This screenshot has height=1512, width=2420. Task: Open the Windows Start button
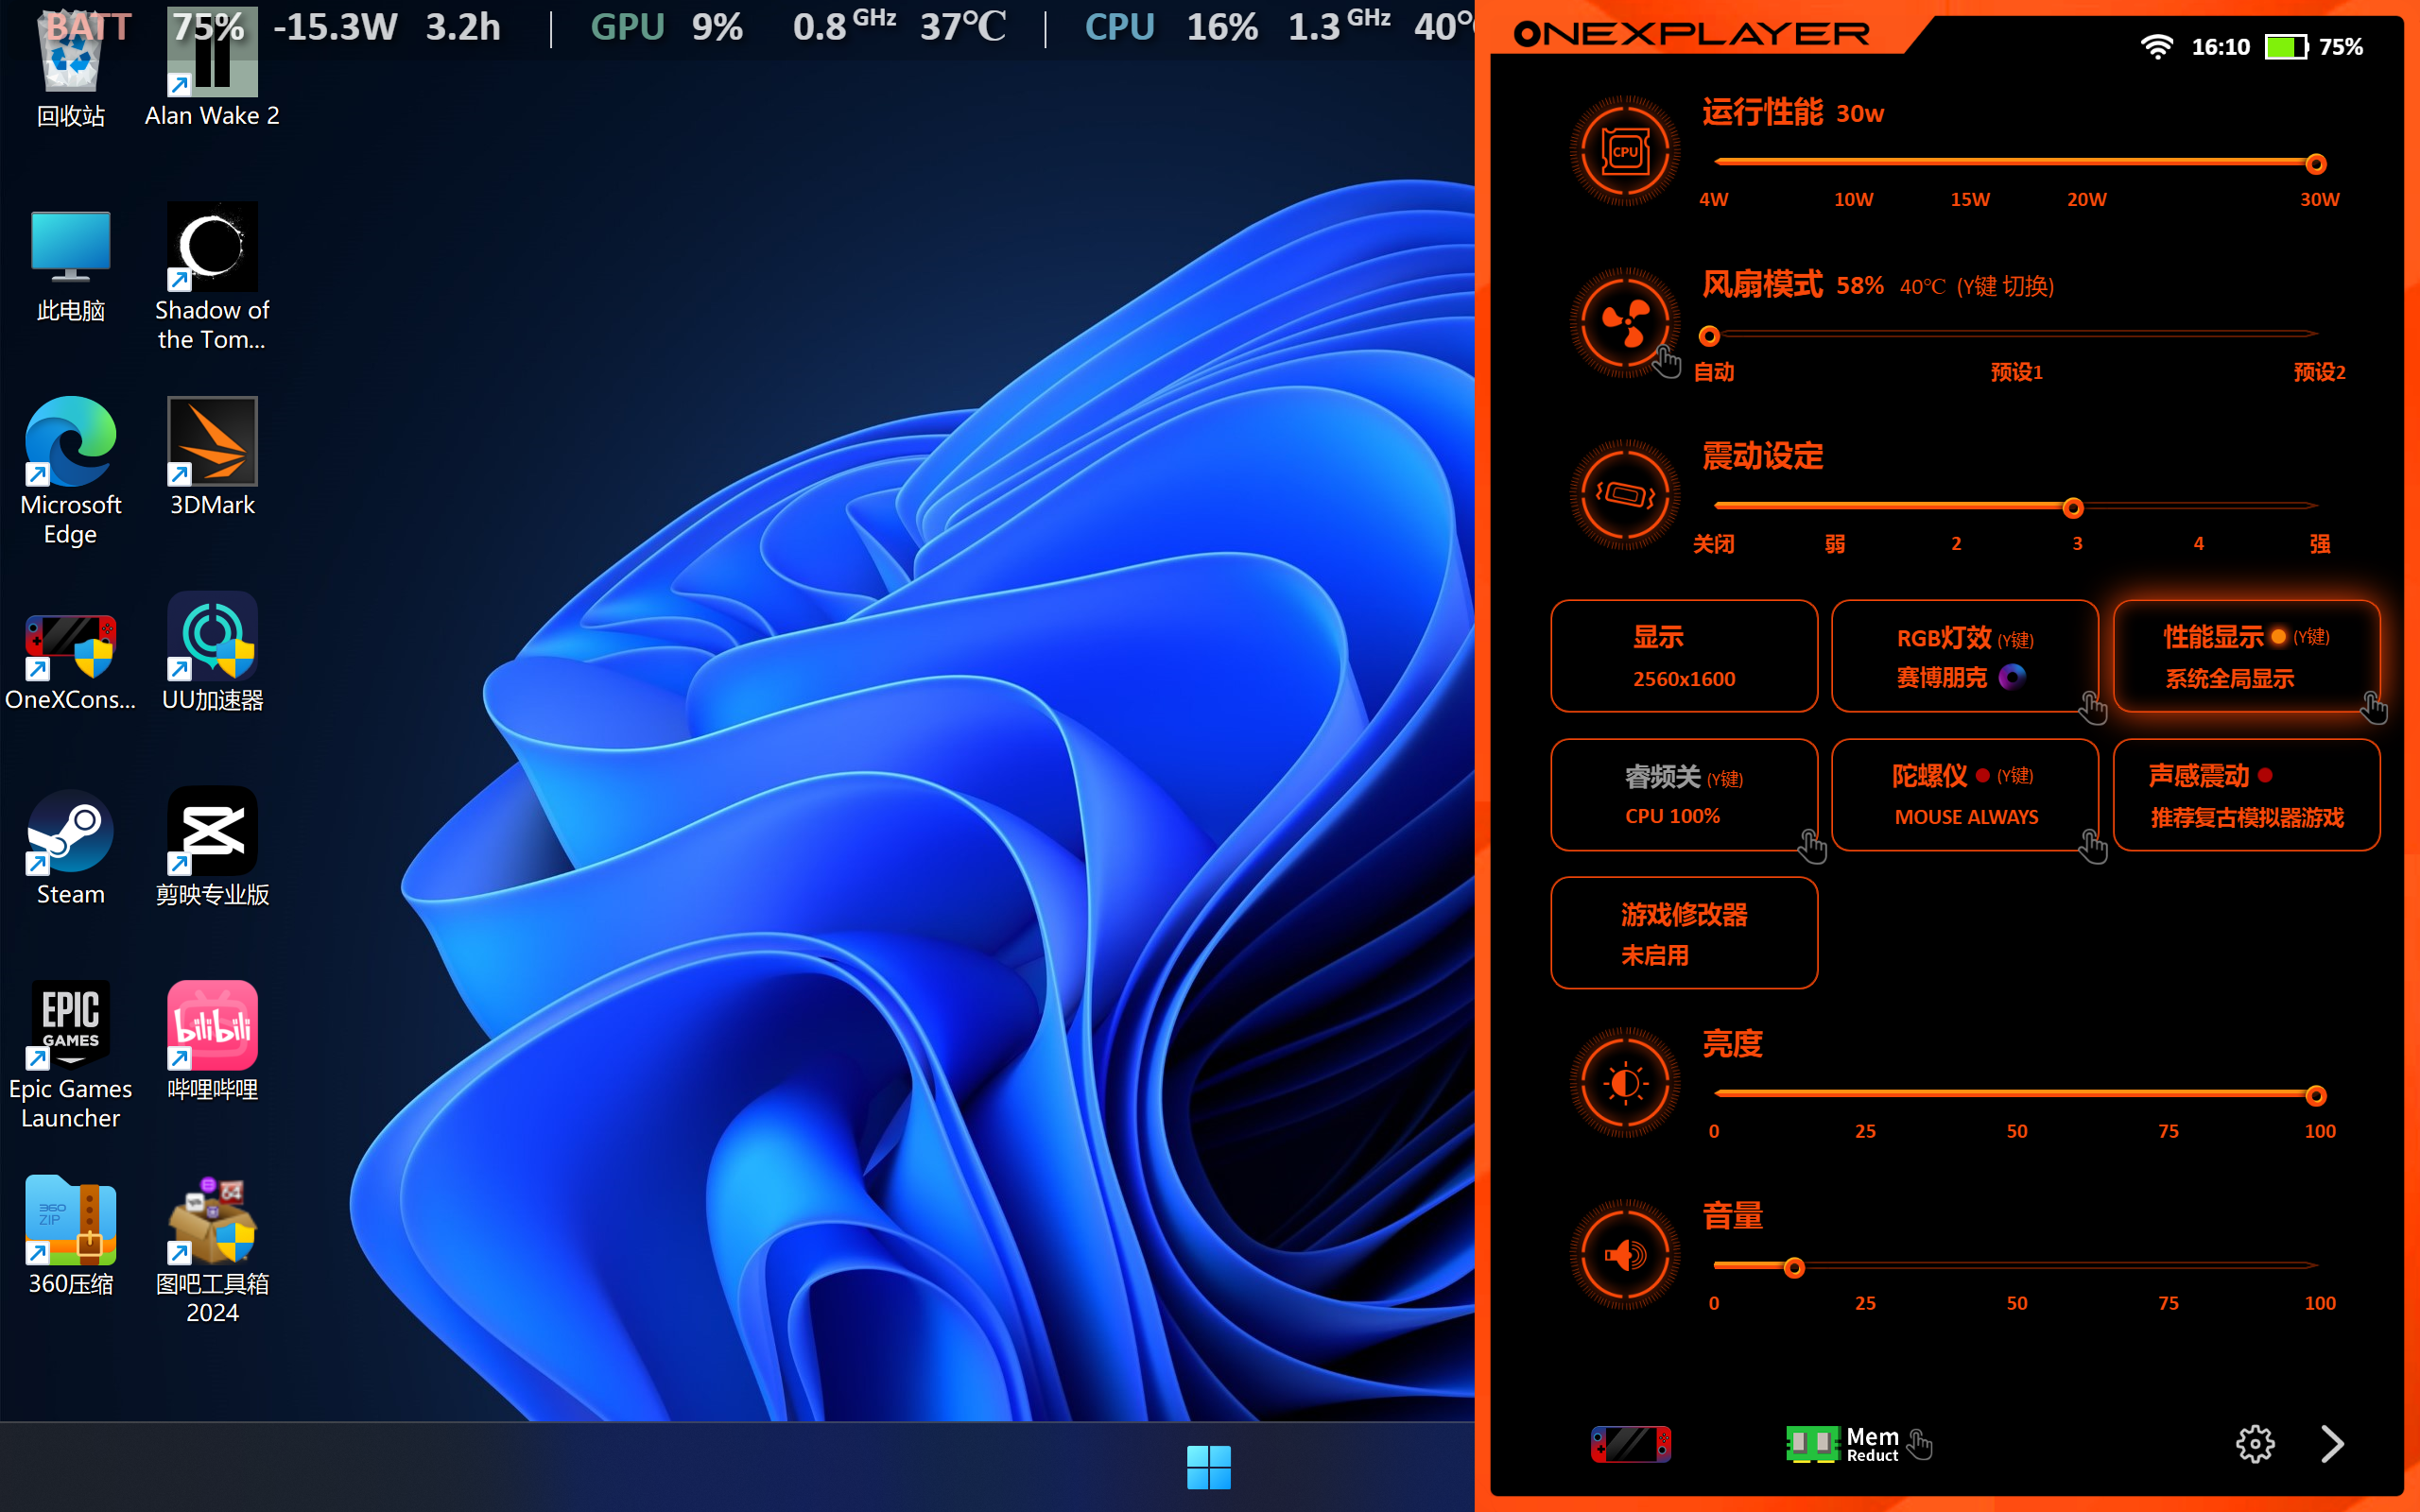click(1208, 1467)
